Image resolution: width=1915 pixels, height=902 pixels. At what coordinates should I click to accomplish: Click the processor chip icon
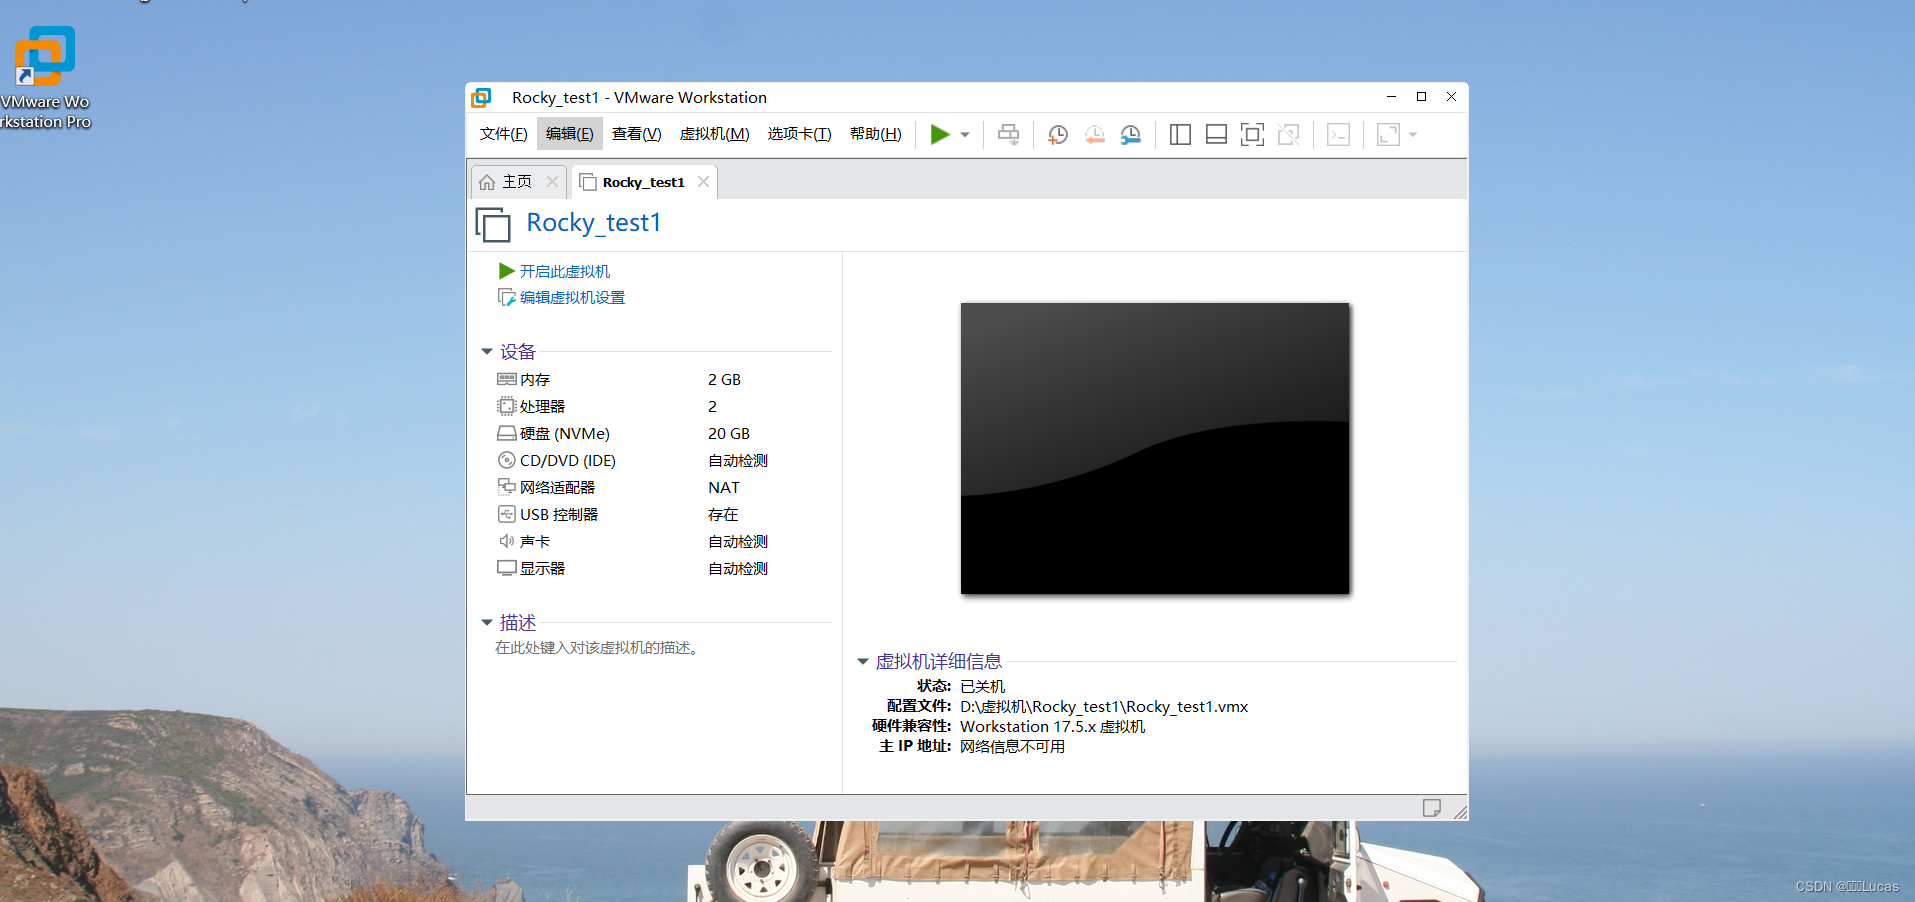(507, 406)
